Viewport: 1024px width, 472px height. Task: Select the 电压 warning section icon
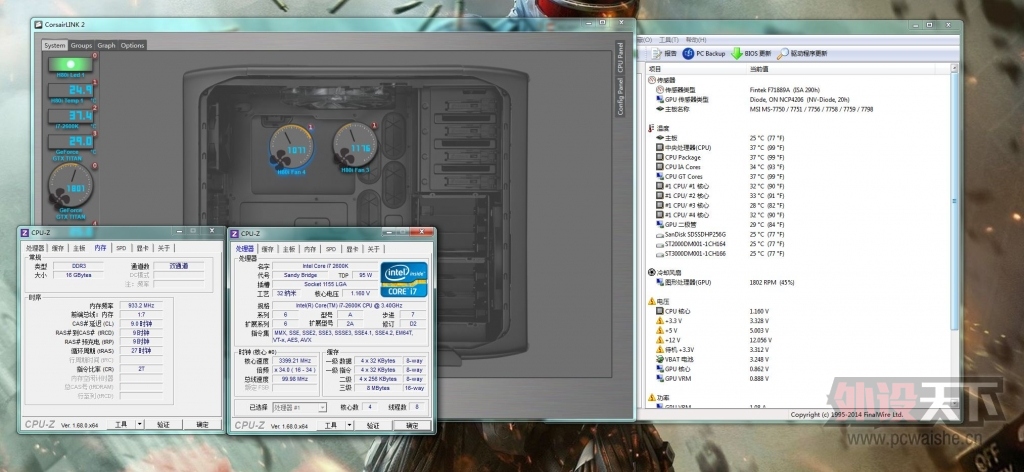coord(652,301)
